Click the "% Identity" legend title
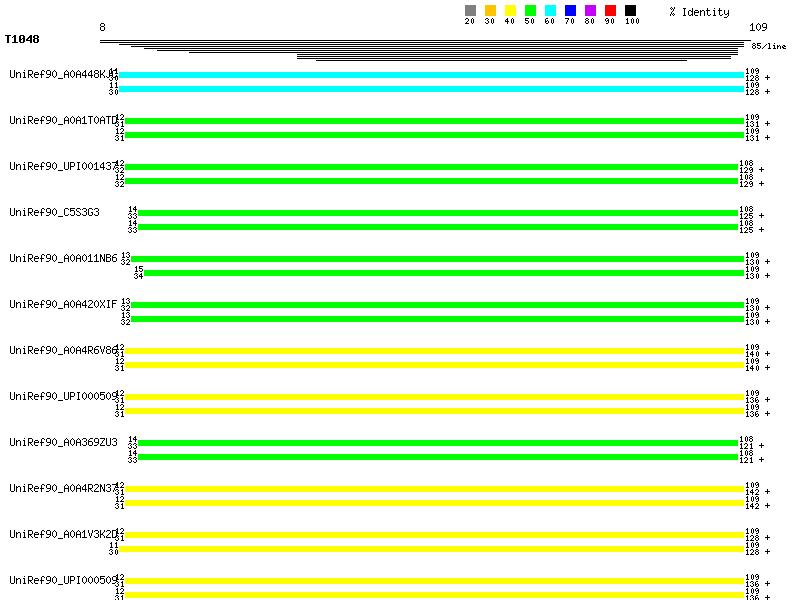This screenshot has height=600, width=800. click(699, 12)
